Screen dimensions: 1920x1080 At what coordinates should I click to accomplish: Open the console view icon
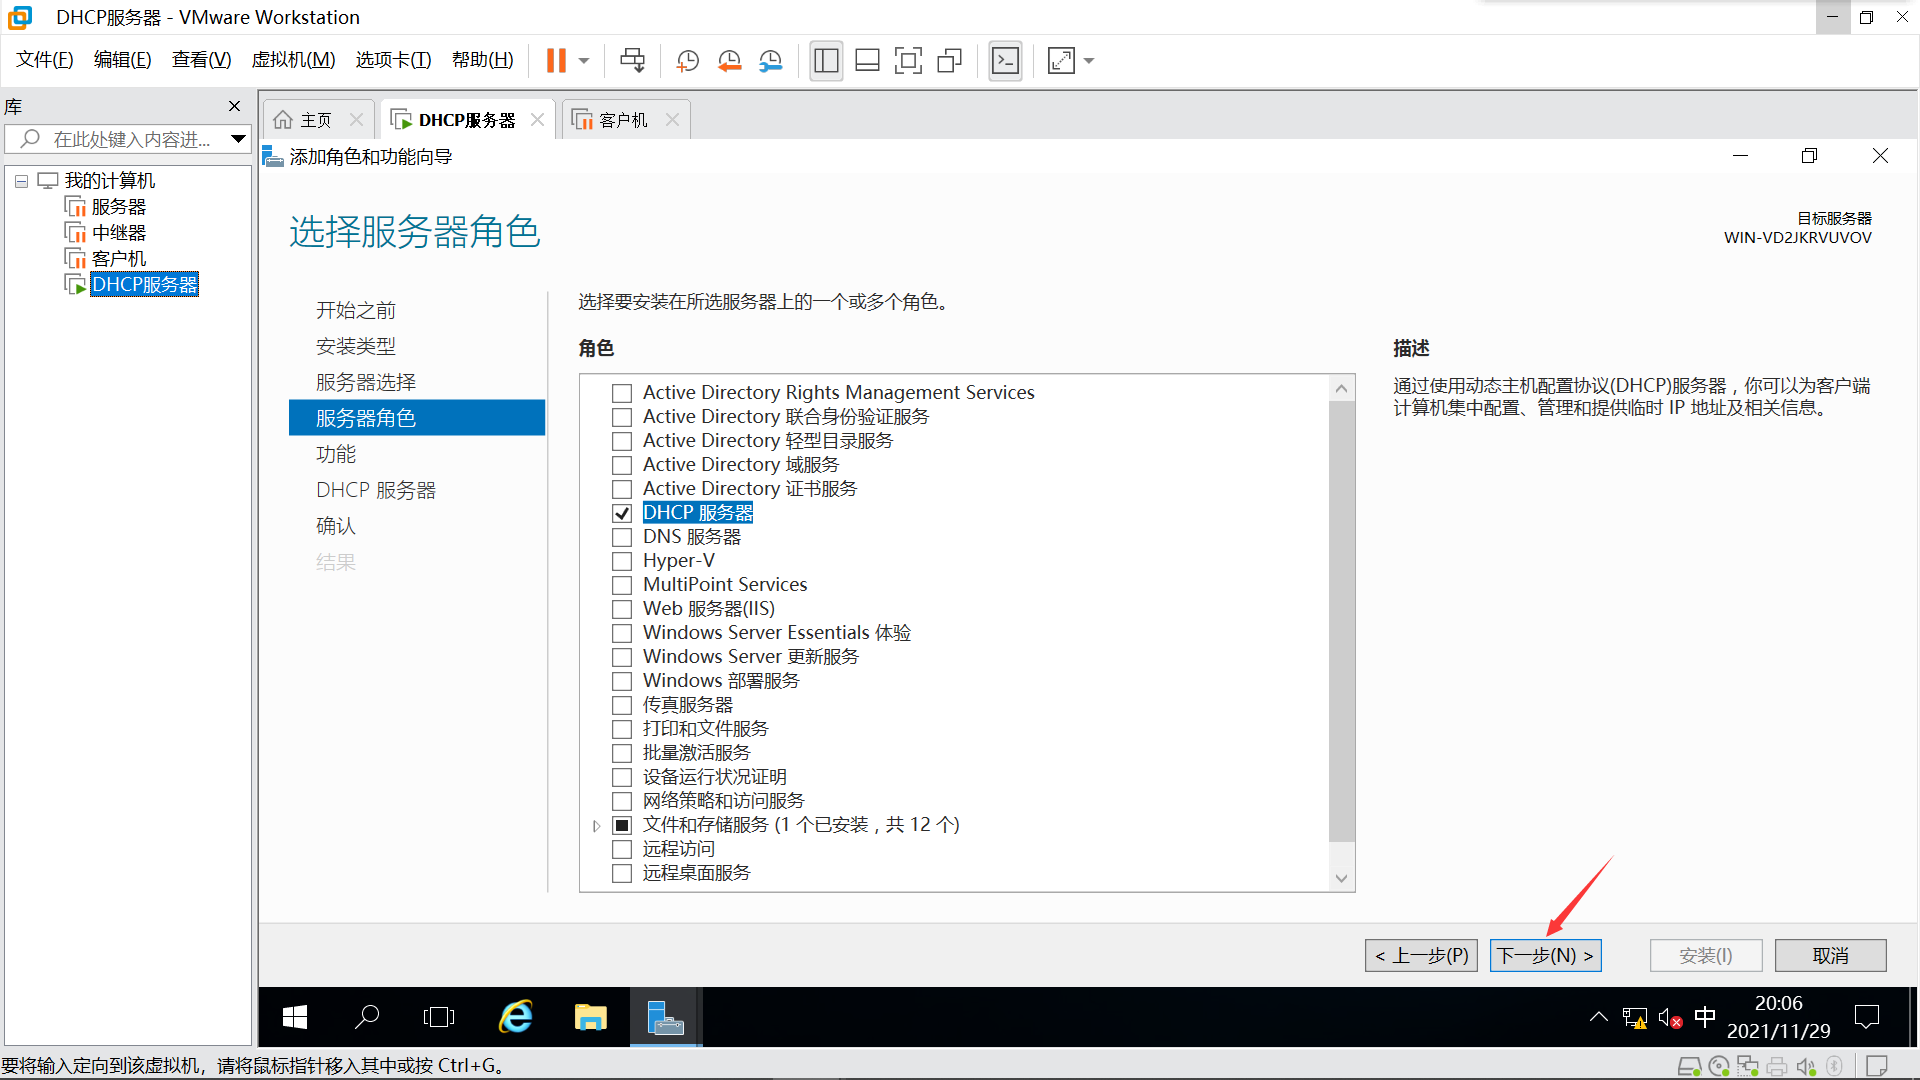point(1005,61)
